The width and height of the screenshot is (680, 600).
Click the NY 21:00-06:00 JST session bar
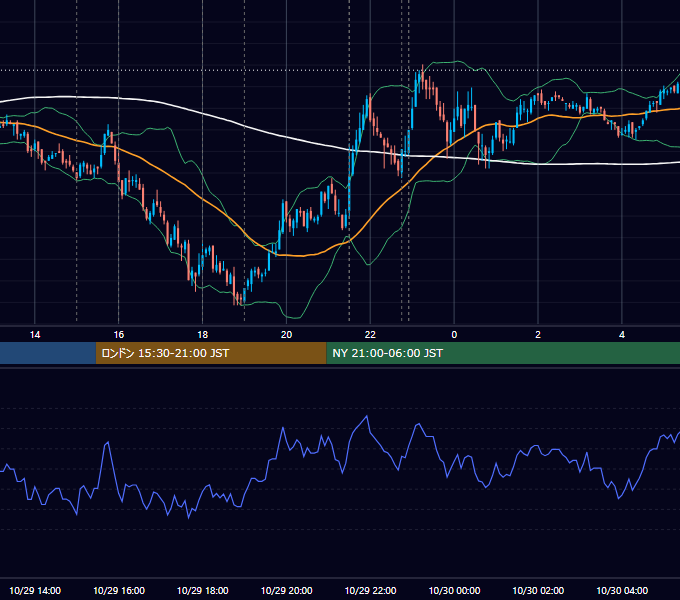[503, 353]
